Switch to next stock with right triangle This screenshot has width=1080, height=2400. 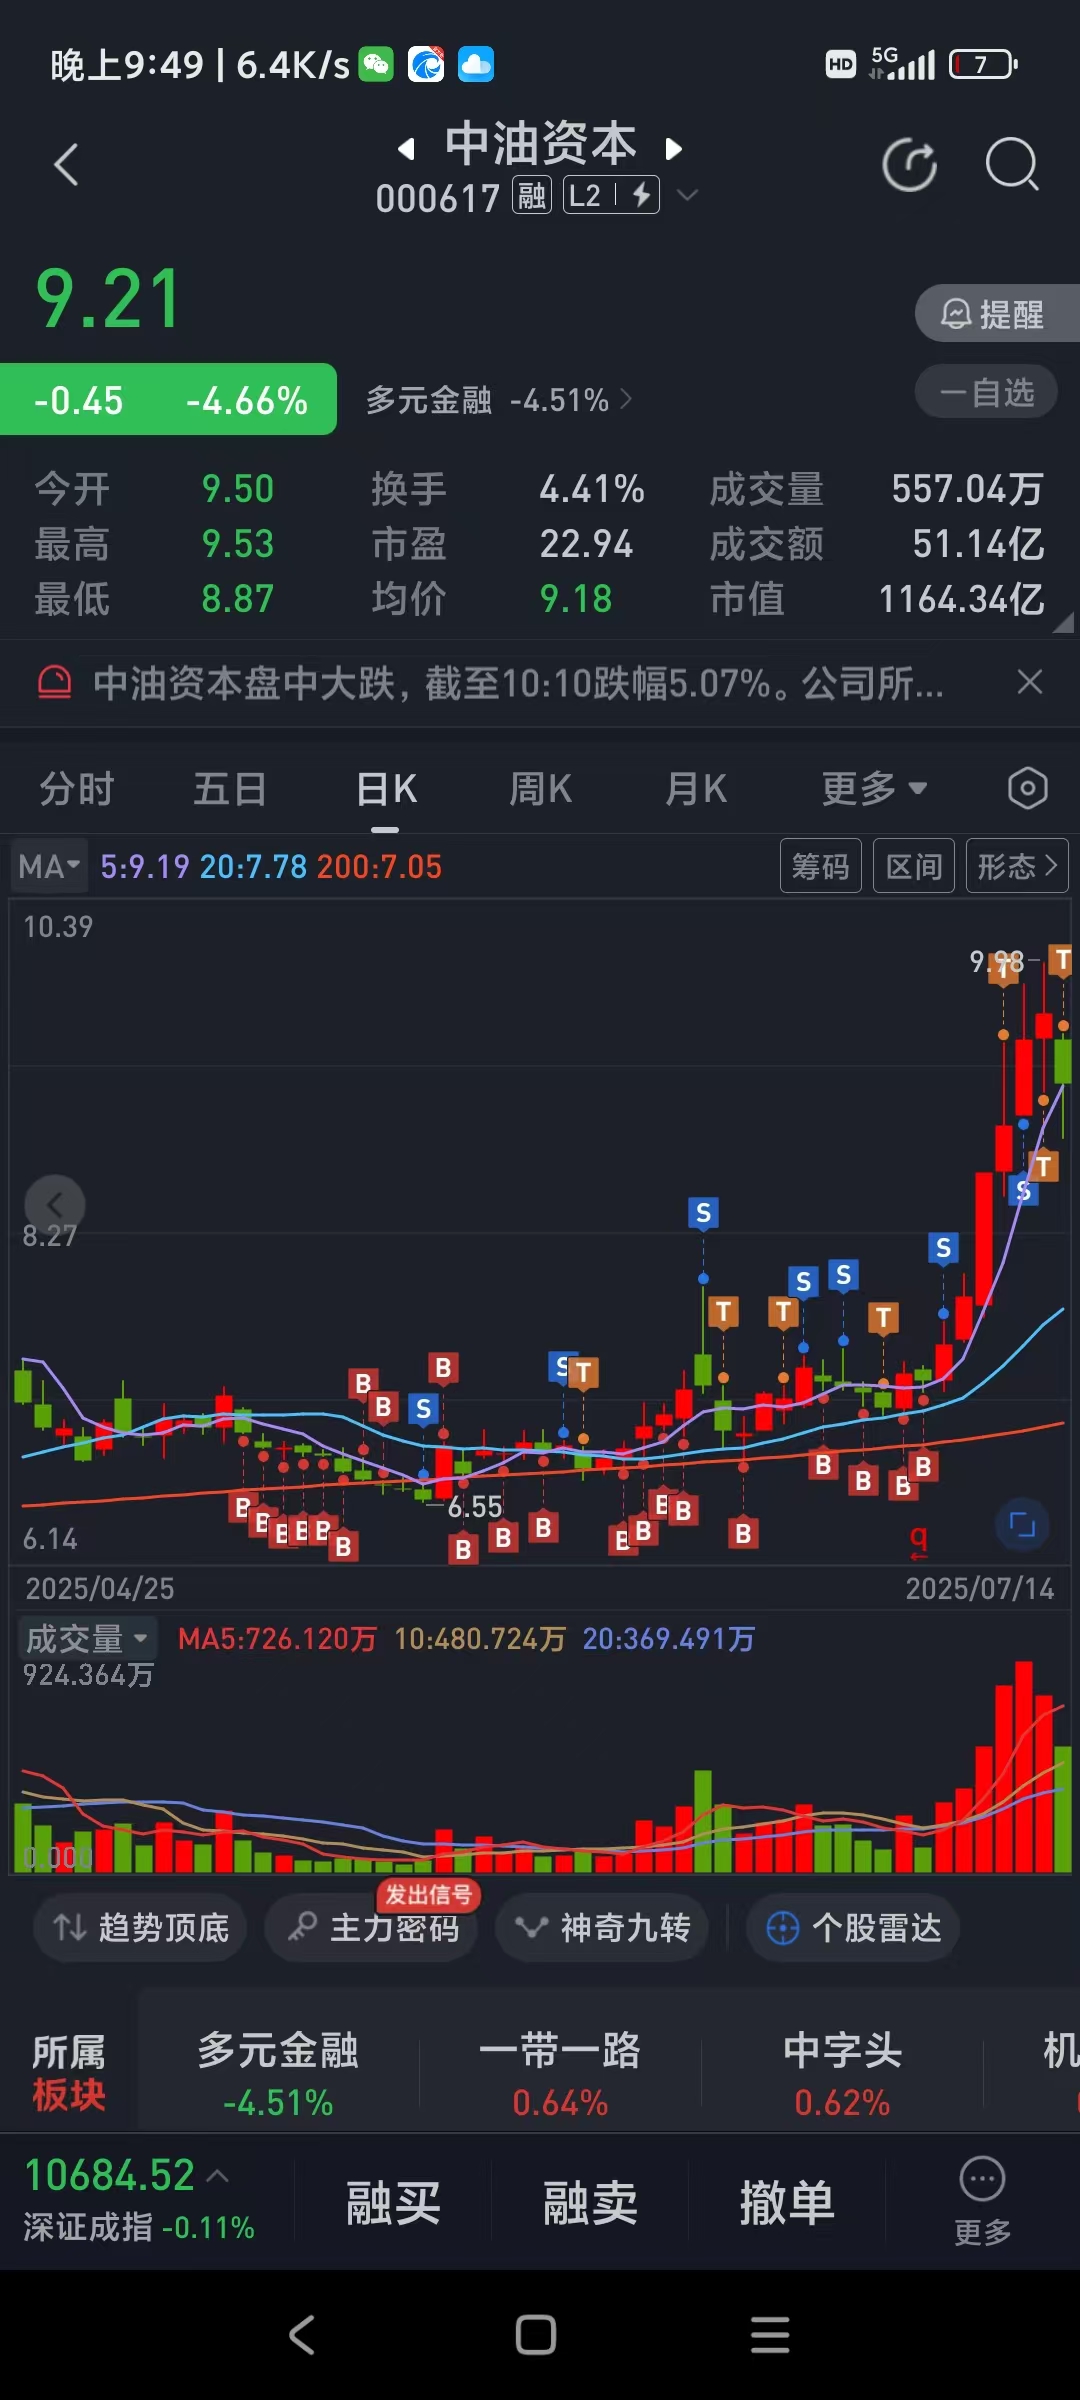pos(674,149)
